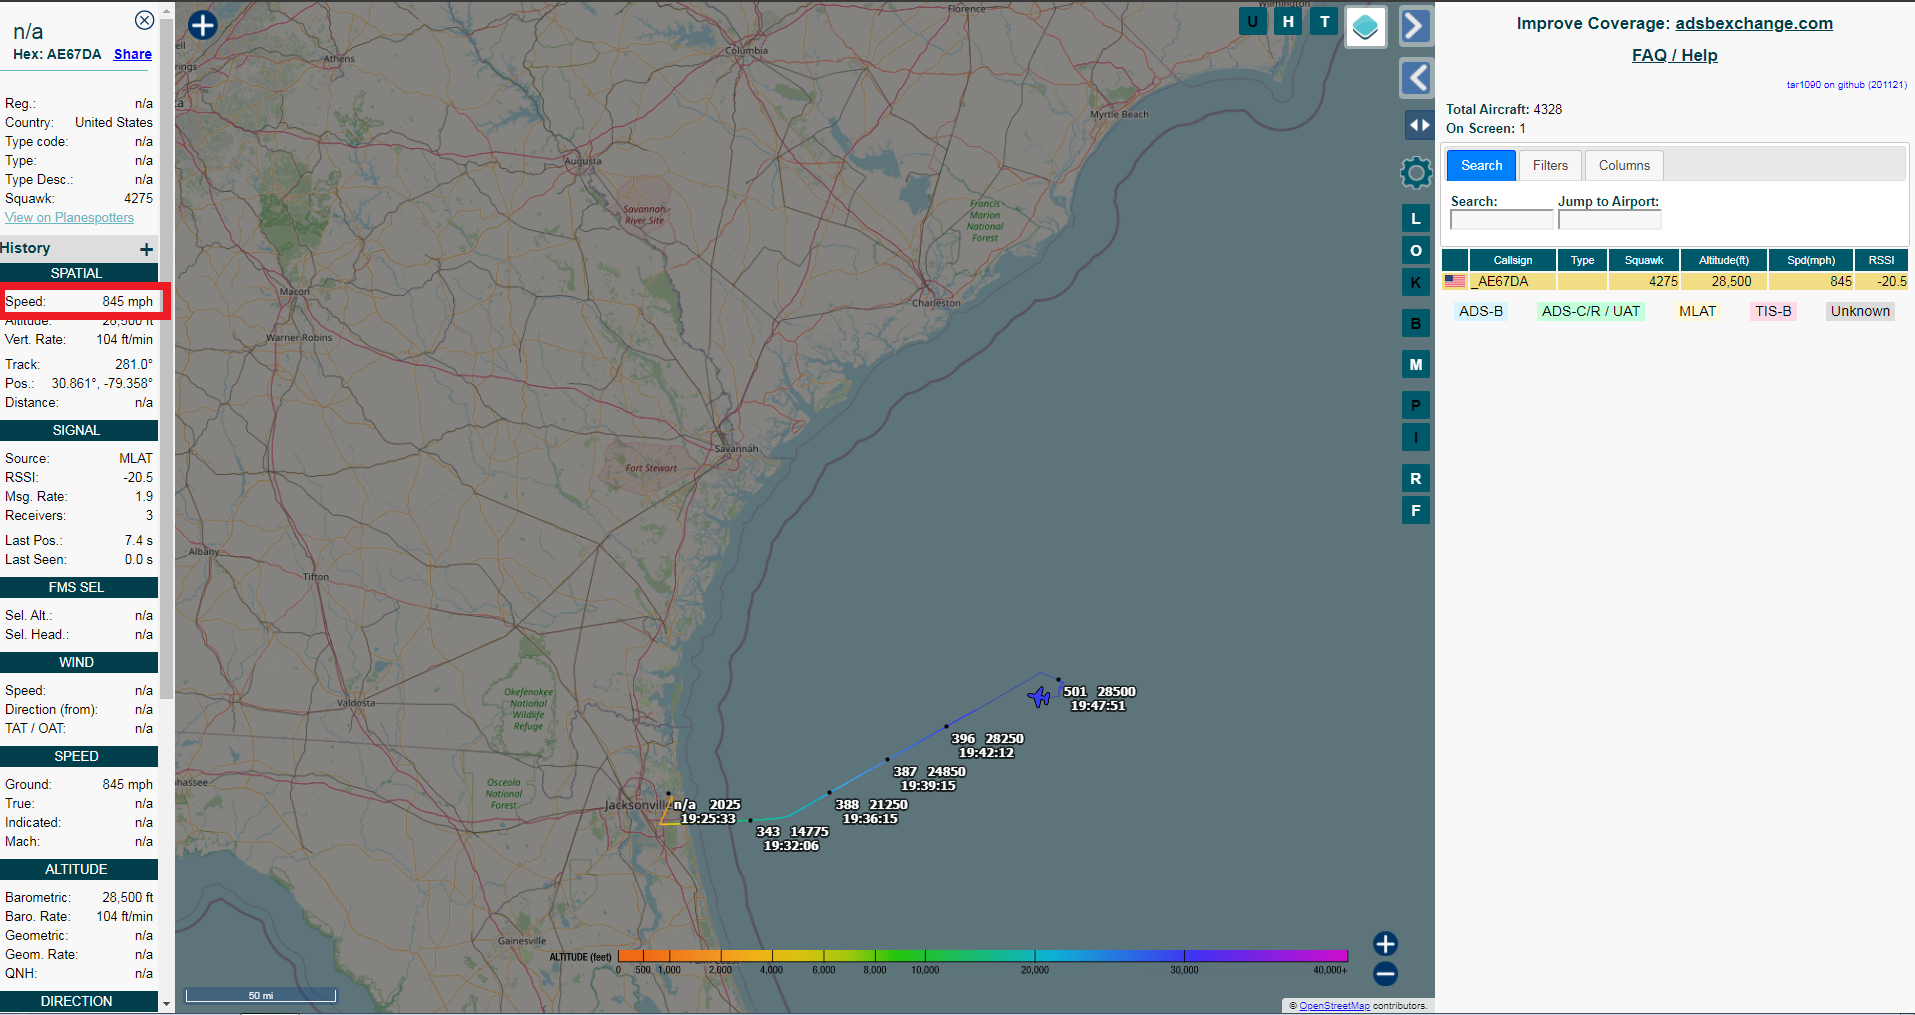Click the ADS-C/R / UAT legend swatch
Viewport: 1915px width, 1015px height.
pos(1591,311)
